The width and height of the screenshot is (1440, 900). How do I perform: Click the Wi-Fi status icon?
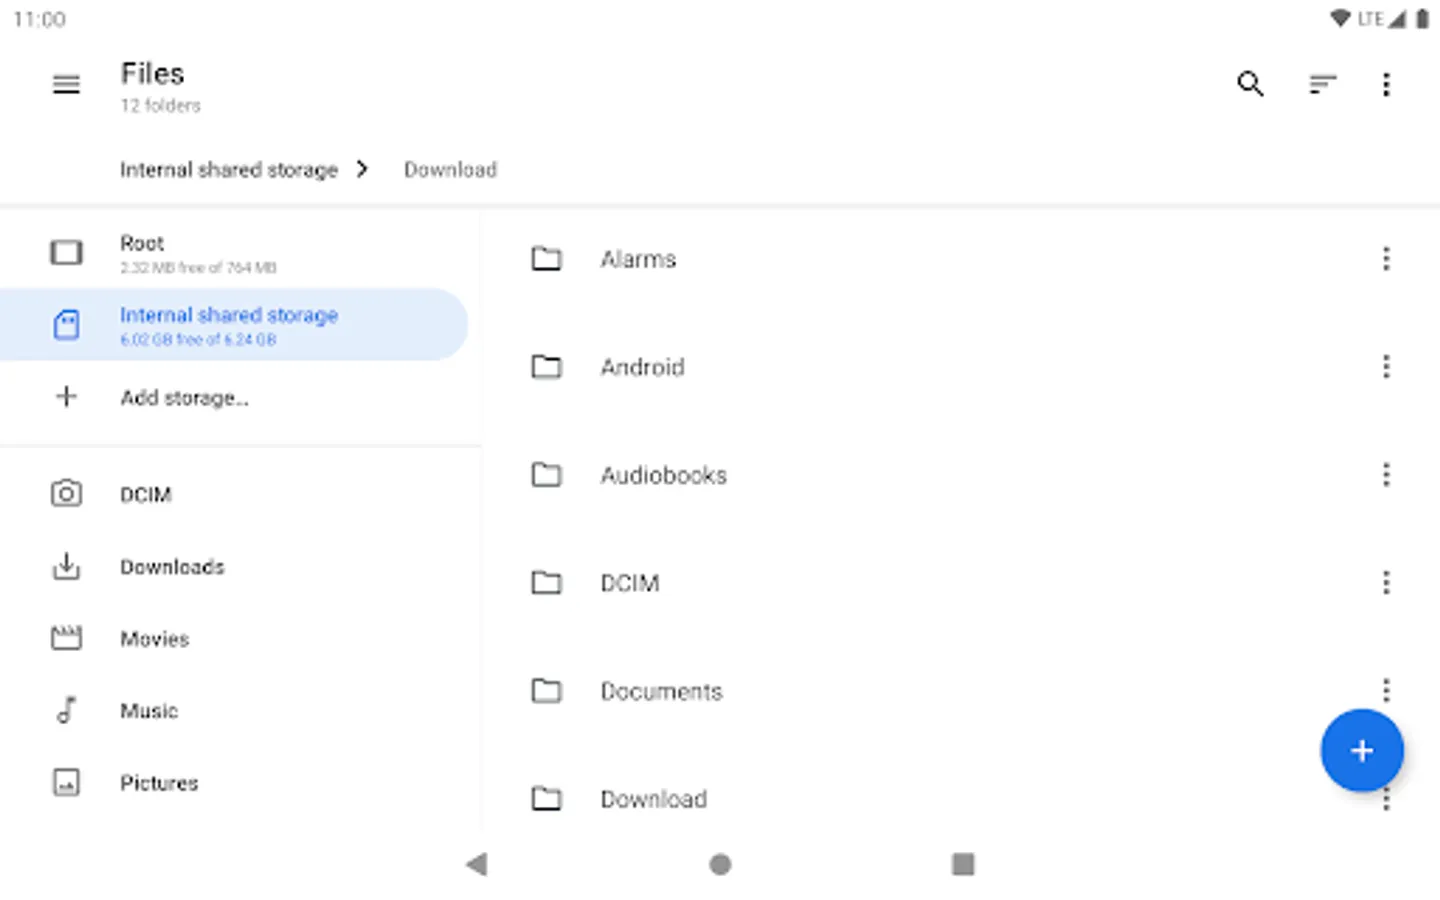1341,19
